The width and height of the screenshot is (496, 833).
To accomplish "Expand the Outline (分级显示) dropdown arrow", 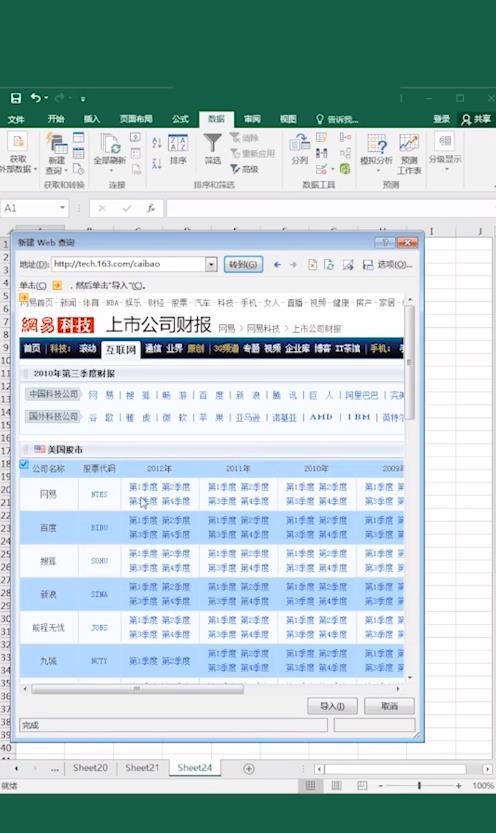I will coord(446,169).
